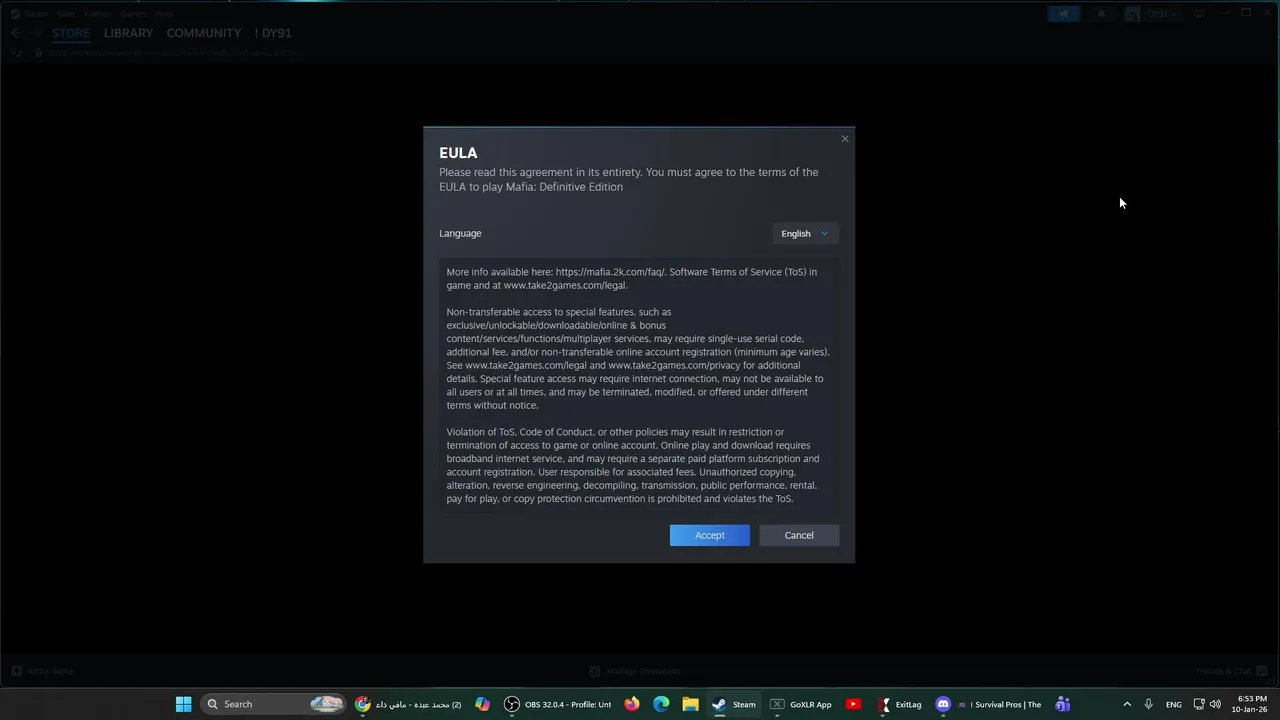This screenshot has height=720, width=1280.
Task: Select the LIBRARY tab in Steam
Action: click(x=128, y=33)
